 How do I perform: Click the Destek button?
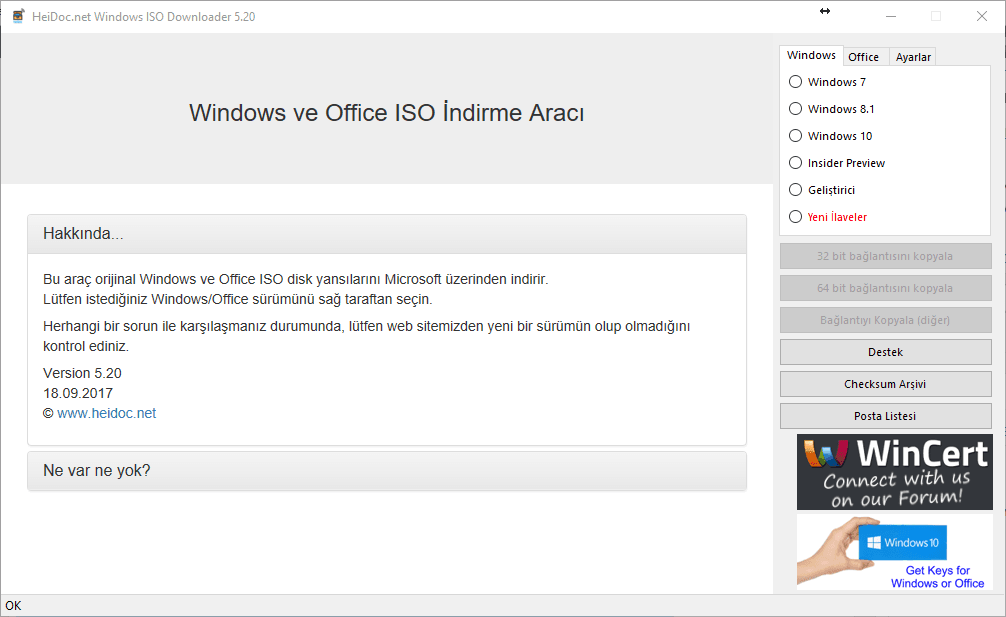tap(885, 352)
